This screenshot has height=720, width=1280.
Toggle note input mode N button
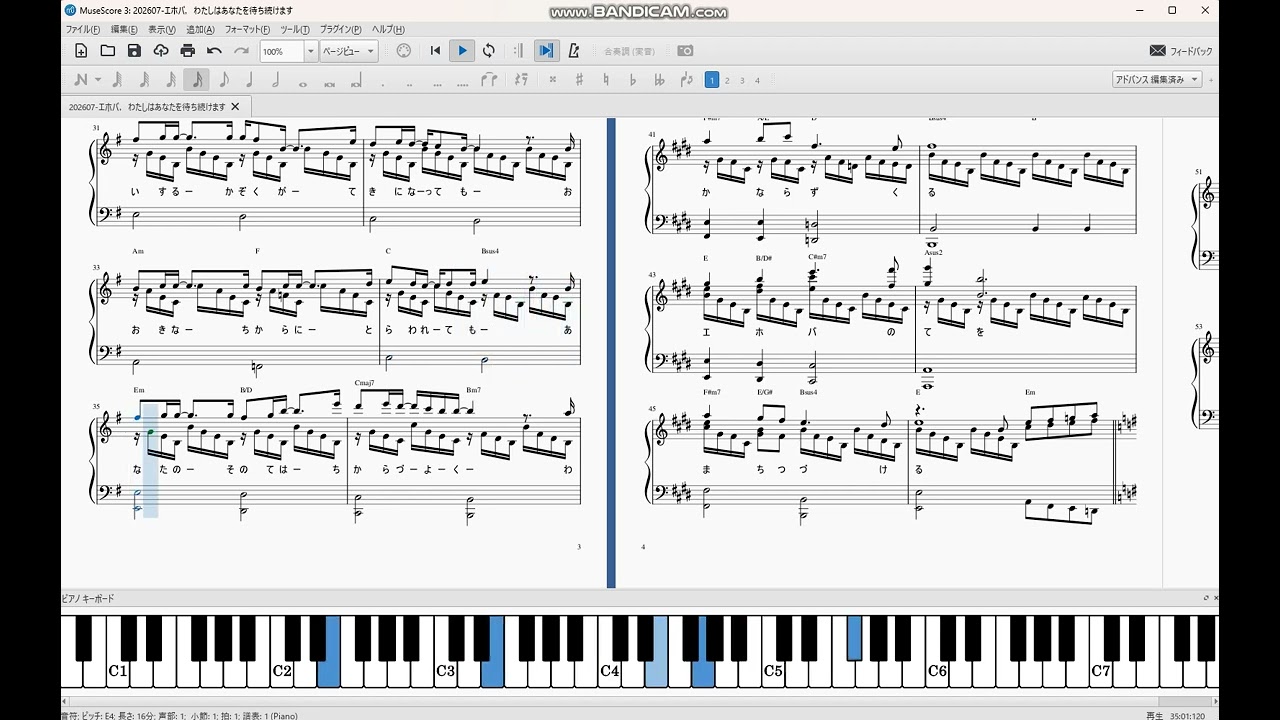click(81, 80)
